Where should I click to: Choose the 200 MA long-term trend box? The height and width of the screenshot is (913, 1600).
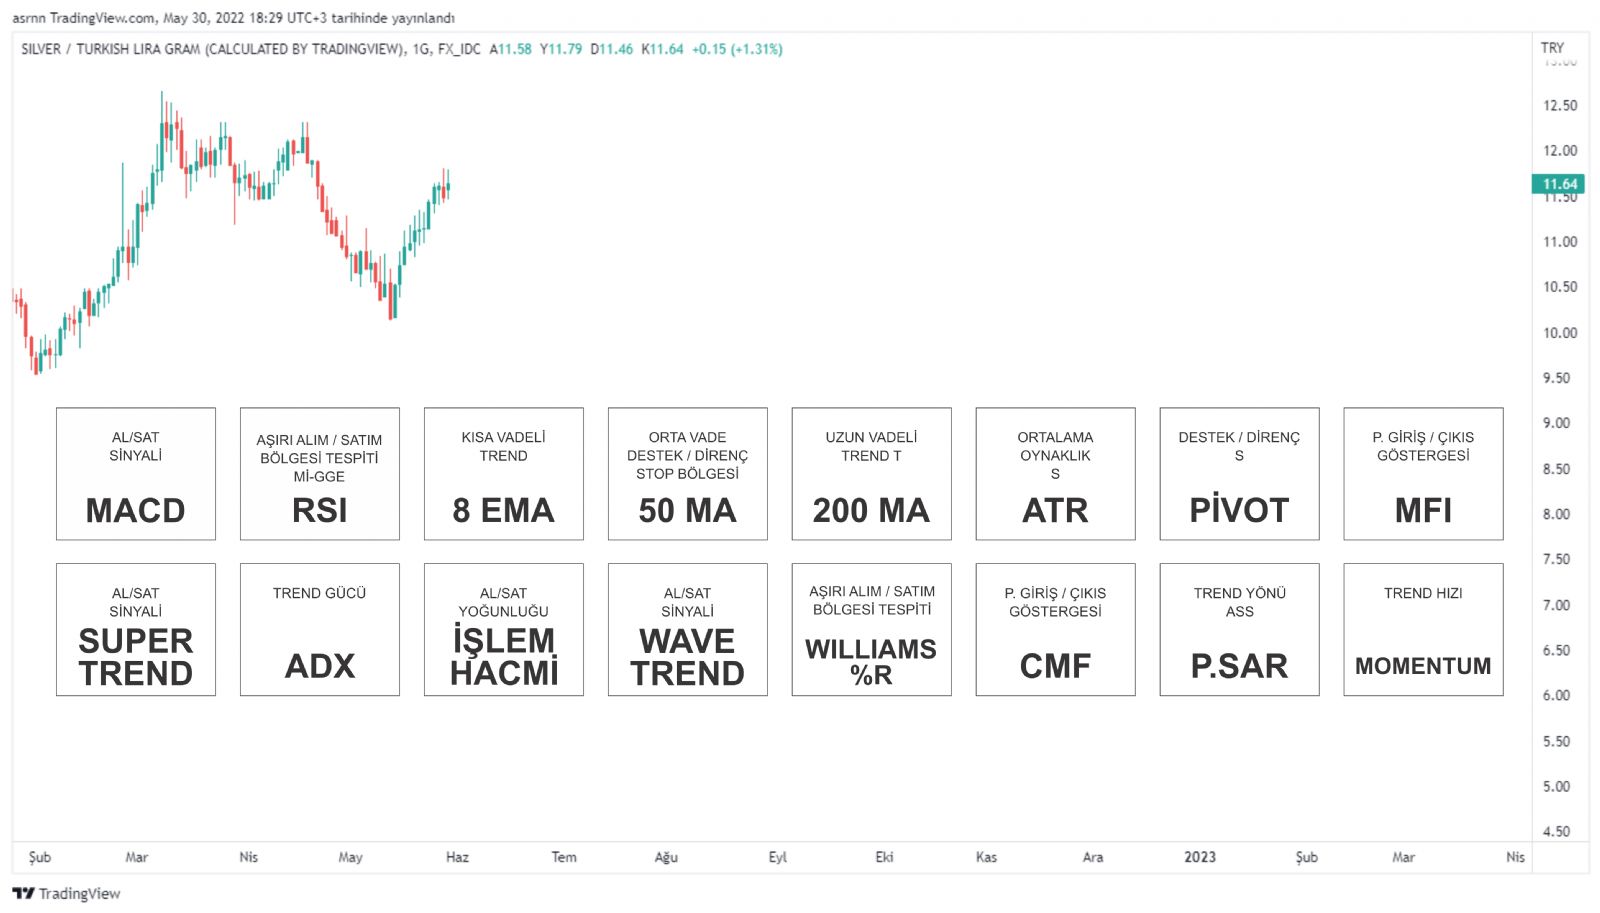pyautogui.click(x=872, y=474)
